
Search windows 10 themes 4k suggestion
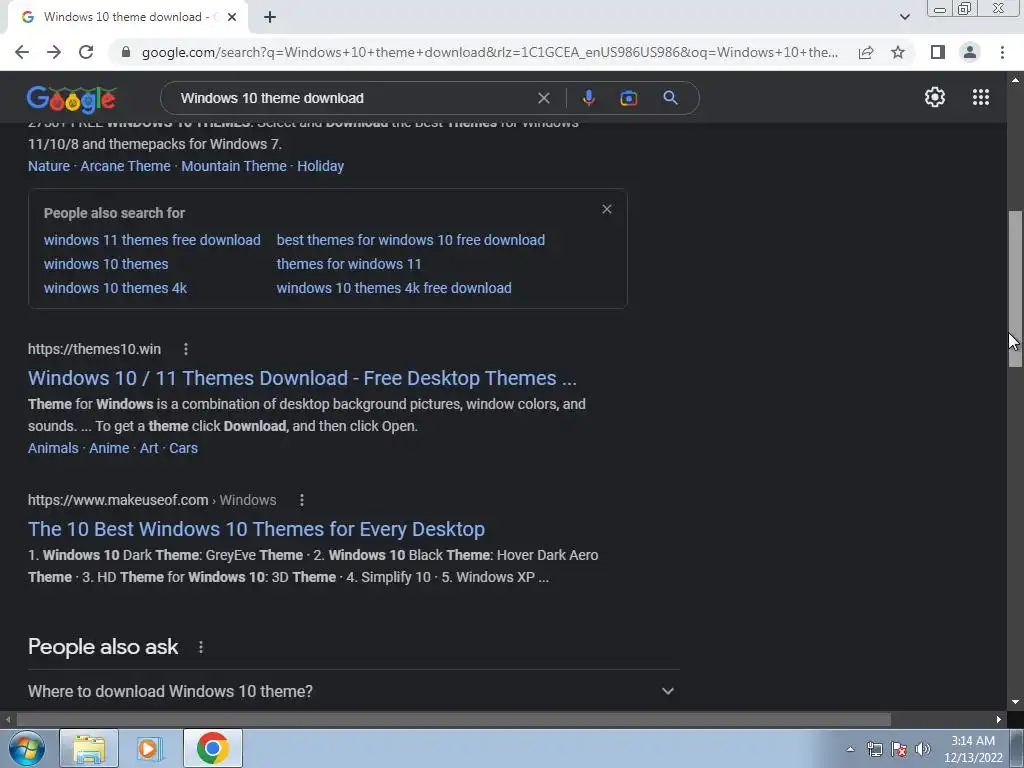(115, 288)
